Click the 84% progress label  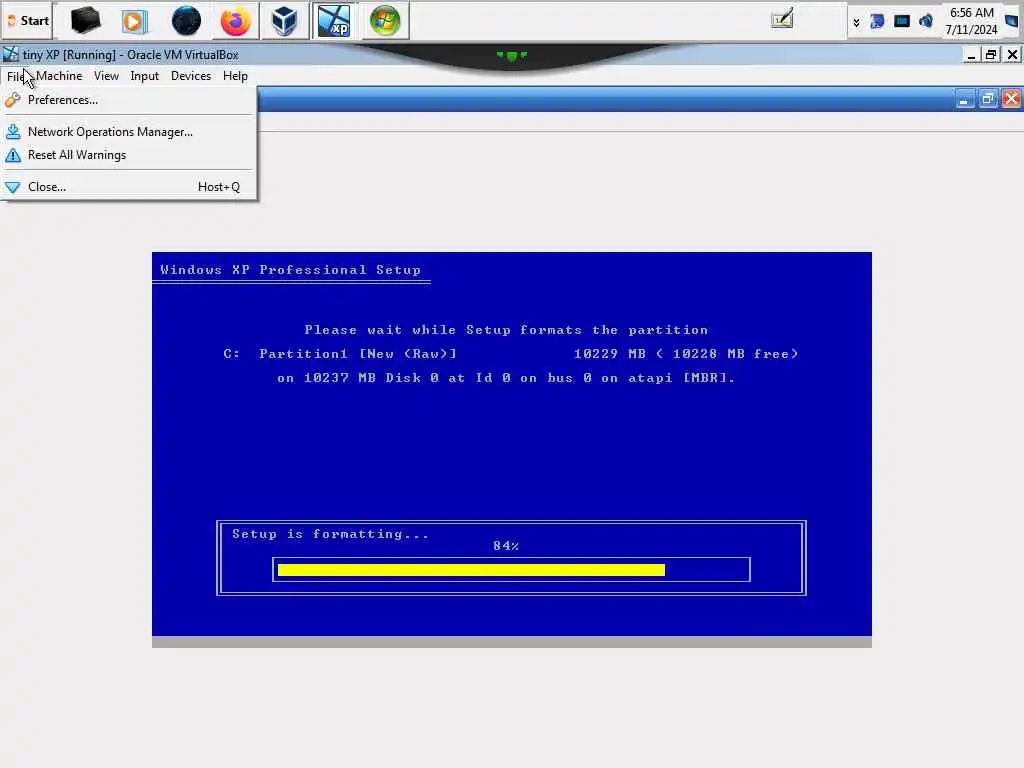click(506, 546)
